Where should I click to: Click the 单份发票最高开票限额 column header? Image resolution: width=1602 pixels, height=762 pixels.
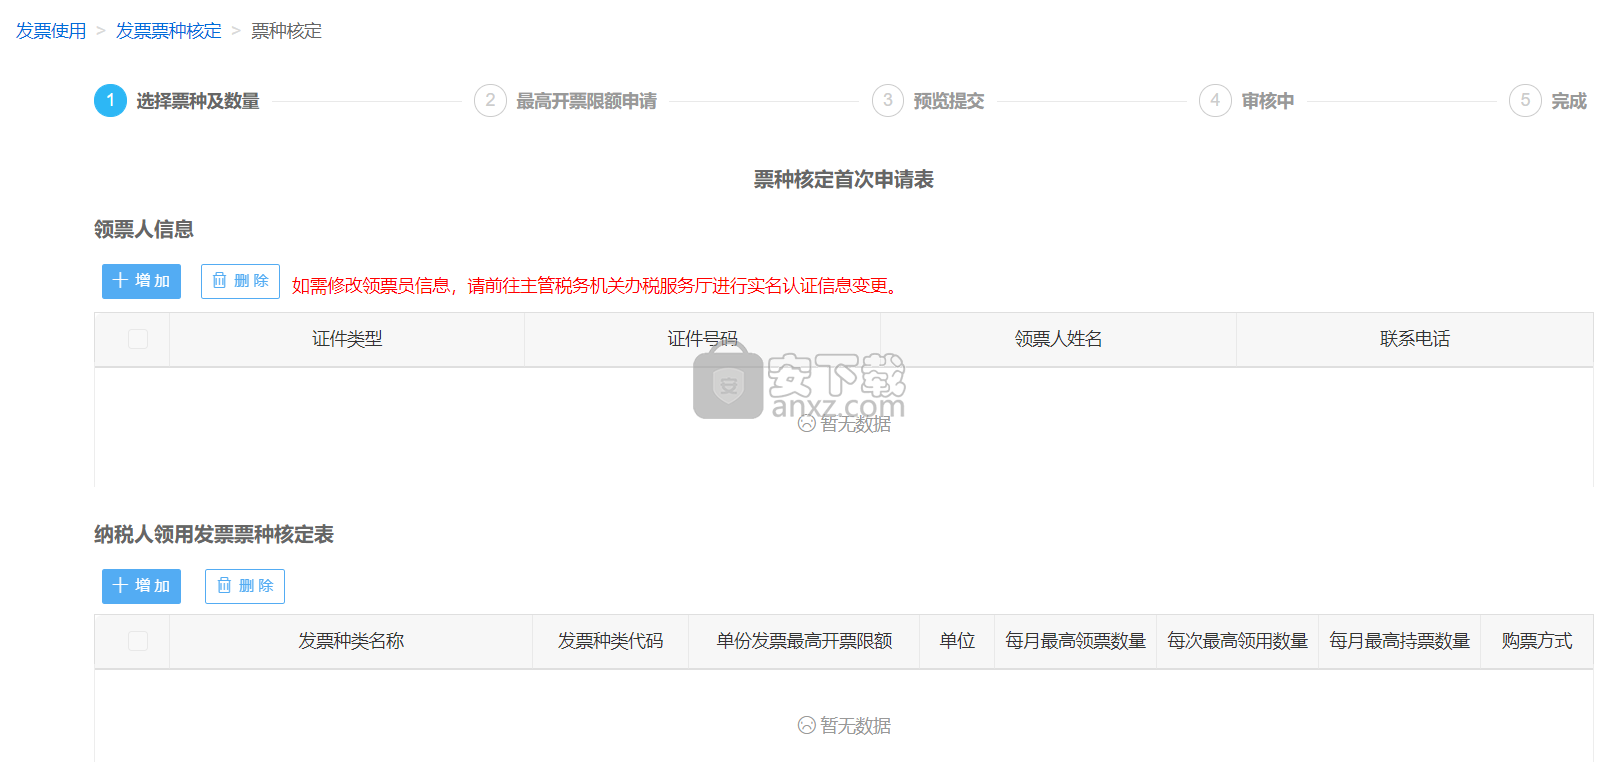[804, 641]
